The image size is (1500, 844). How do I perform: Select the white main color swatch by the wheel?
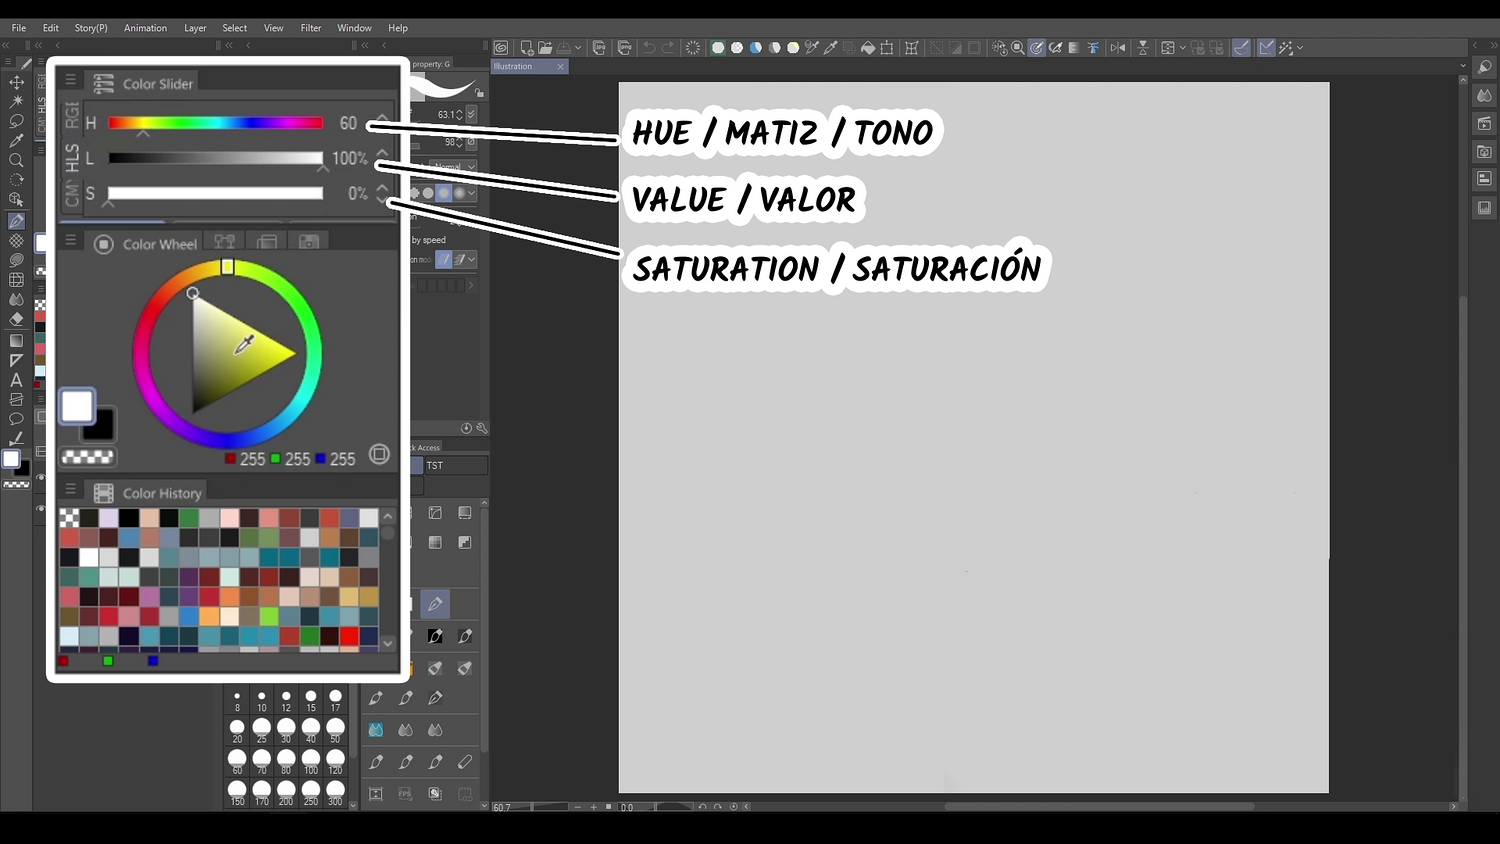77,407
